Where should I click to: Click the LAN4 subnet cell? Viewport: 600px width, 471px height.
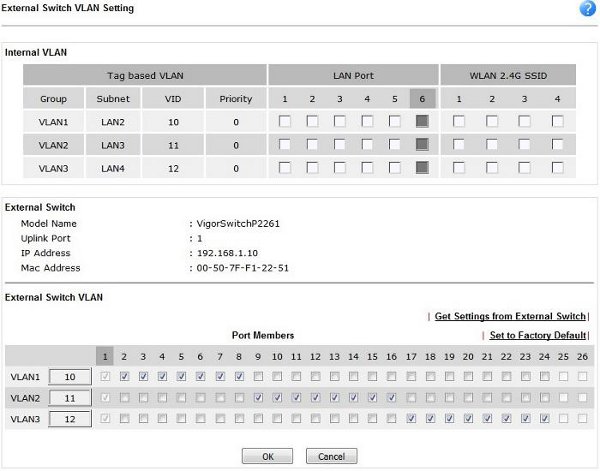point(113,168)
